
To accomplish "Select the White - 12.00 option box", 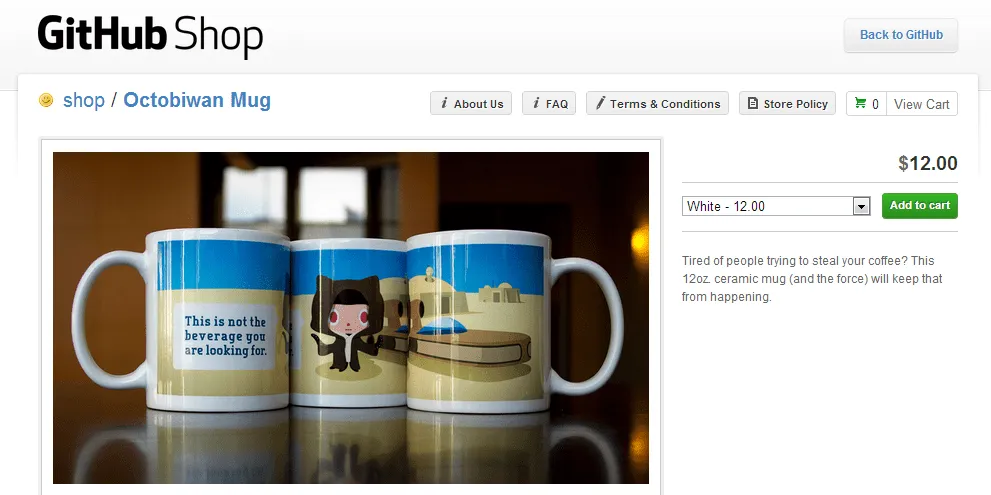I will click(x=776, y=206).
